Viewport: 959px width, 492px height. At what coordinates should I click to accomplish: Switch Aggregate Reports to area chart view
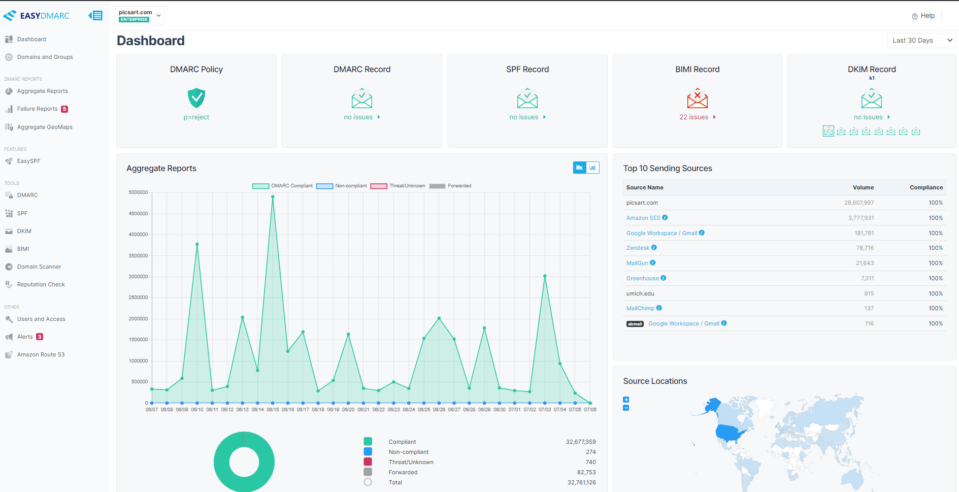coord(579,167)
